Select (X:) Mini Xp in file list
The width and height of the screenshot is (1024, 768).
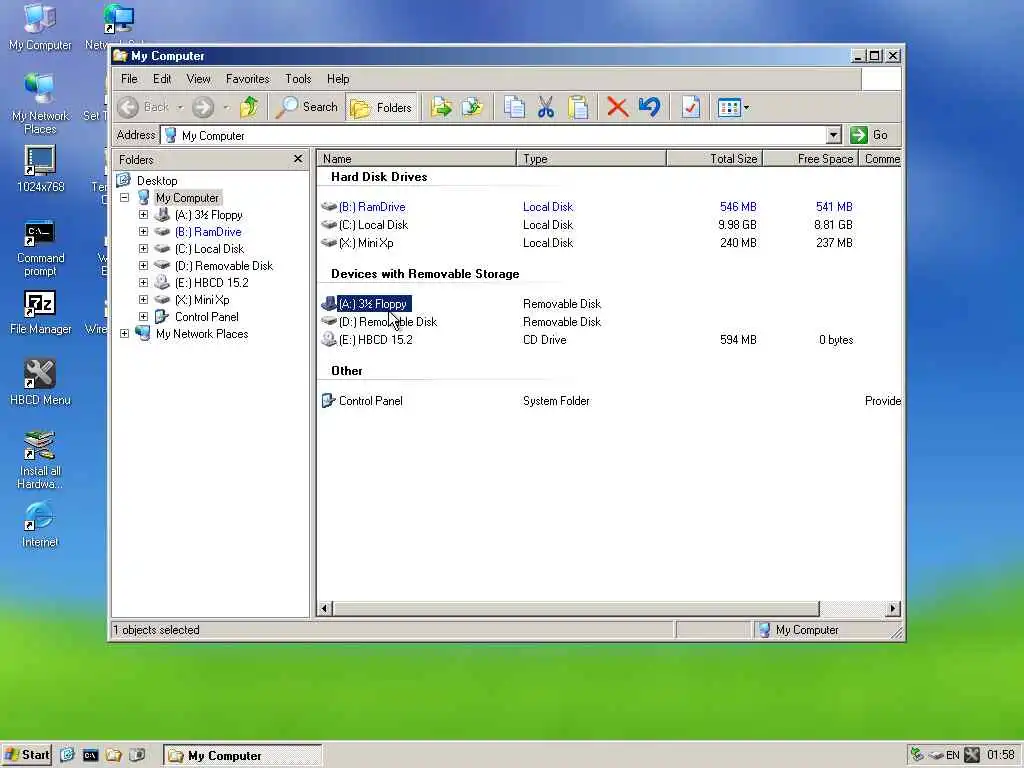[366, 243]
